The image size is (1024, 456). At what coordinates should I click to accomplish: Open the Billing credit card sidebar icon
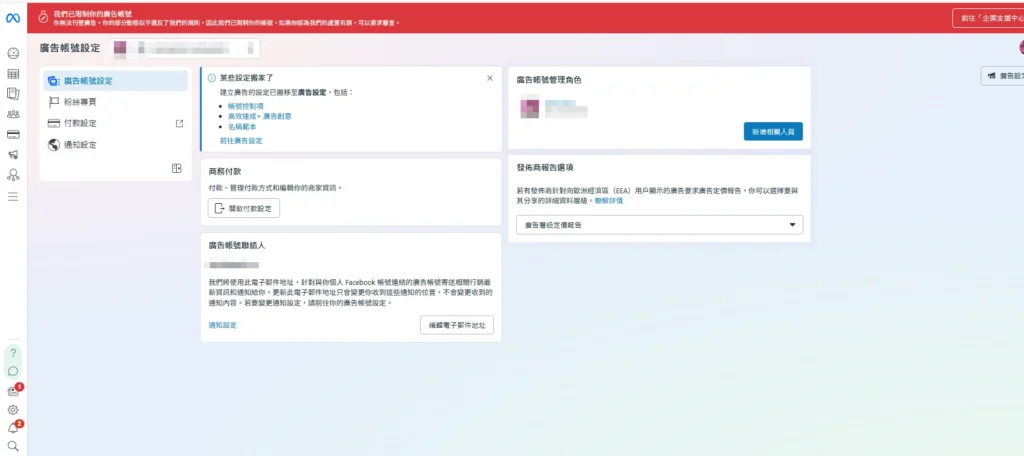point(13,134)
